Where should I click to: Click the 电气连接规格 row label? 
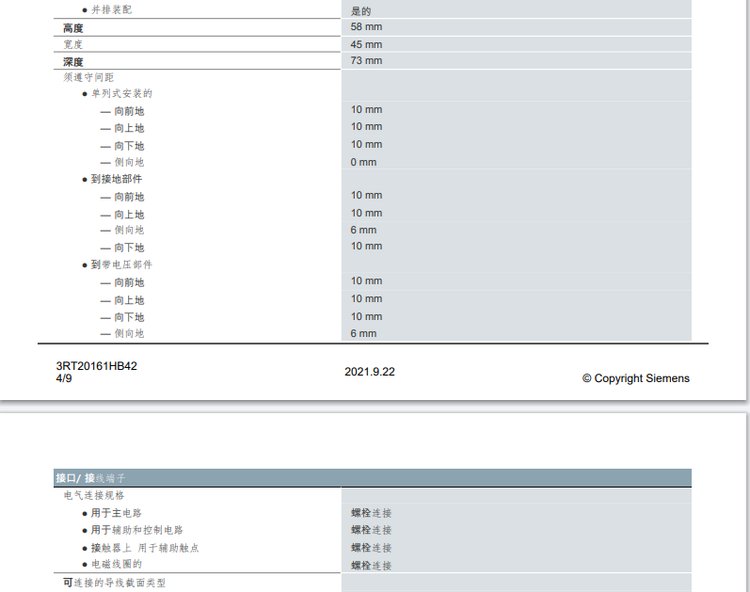tap(94, 495)
